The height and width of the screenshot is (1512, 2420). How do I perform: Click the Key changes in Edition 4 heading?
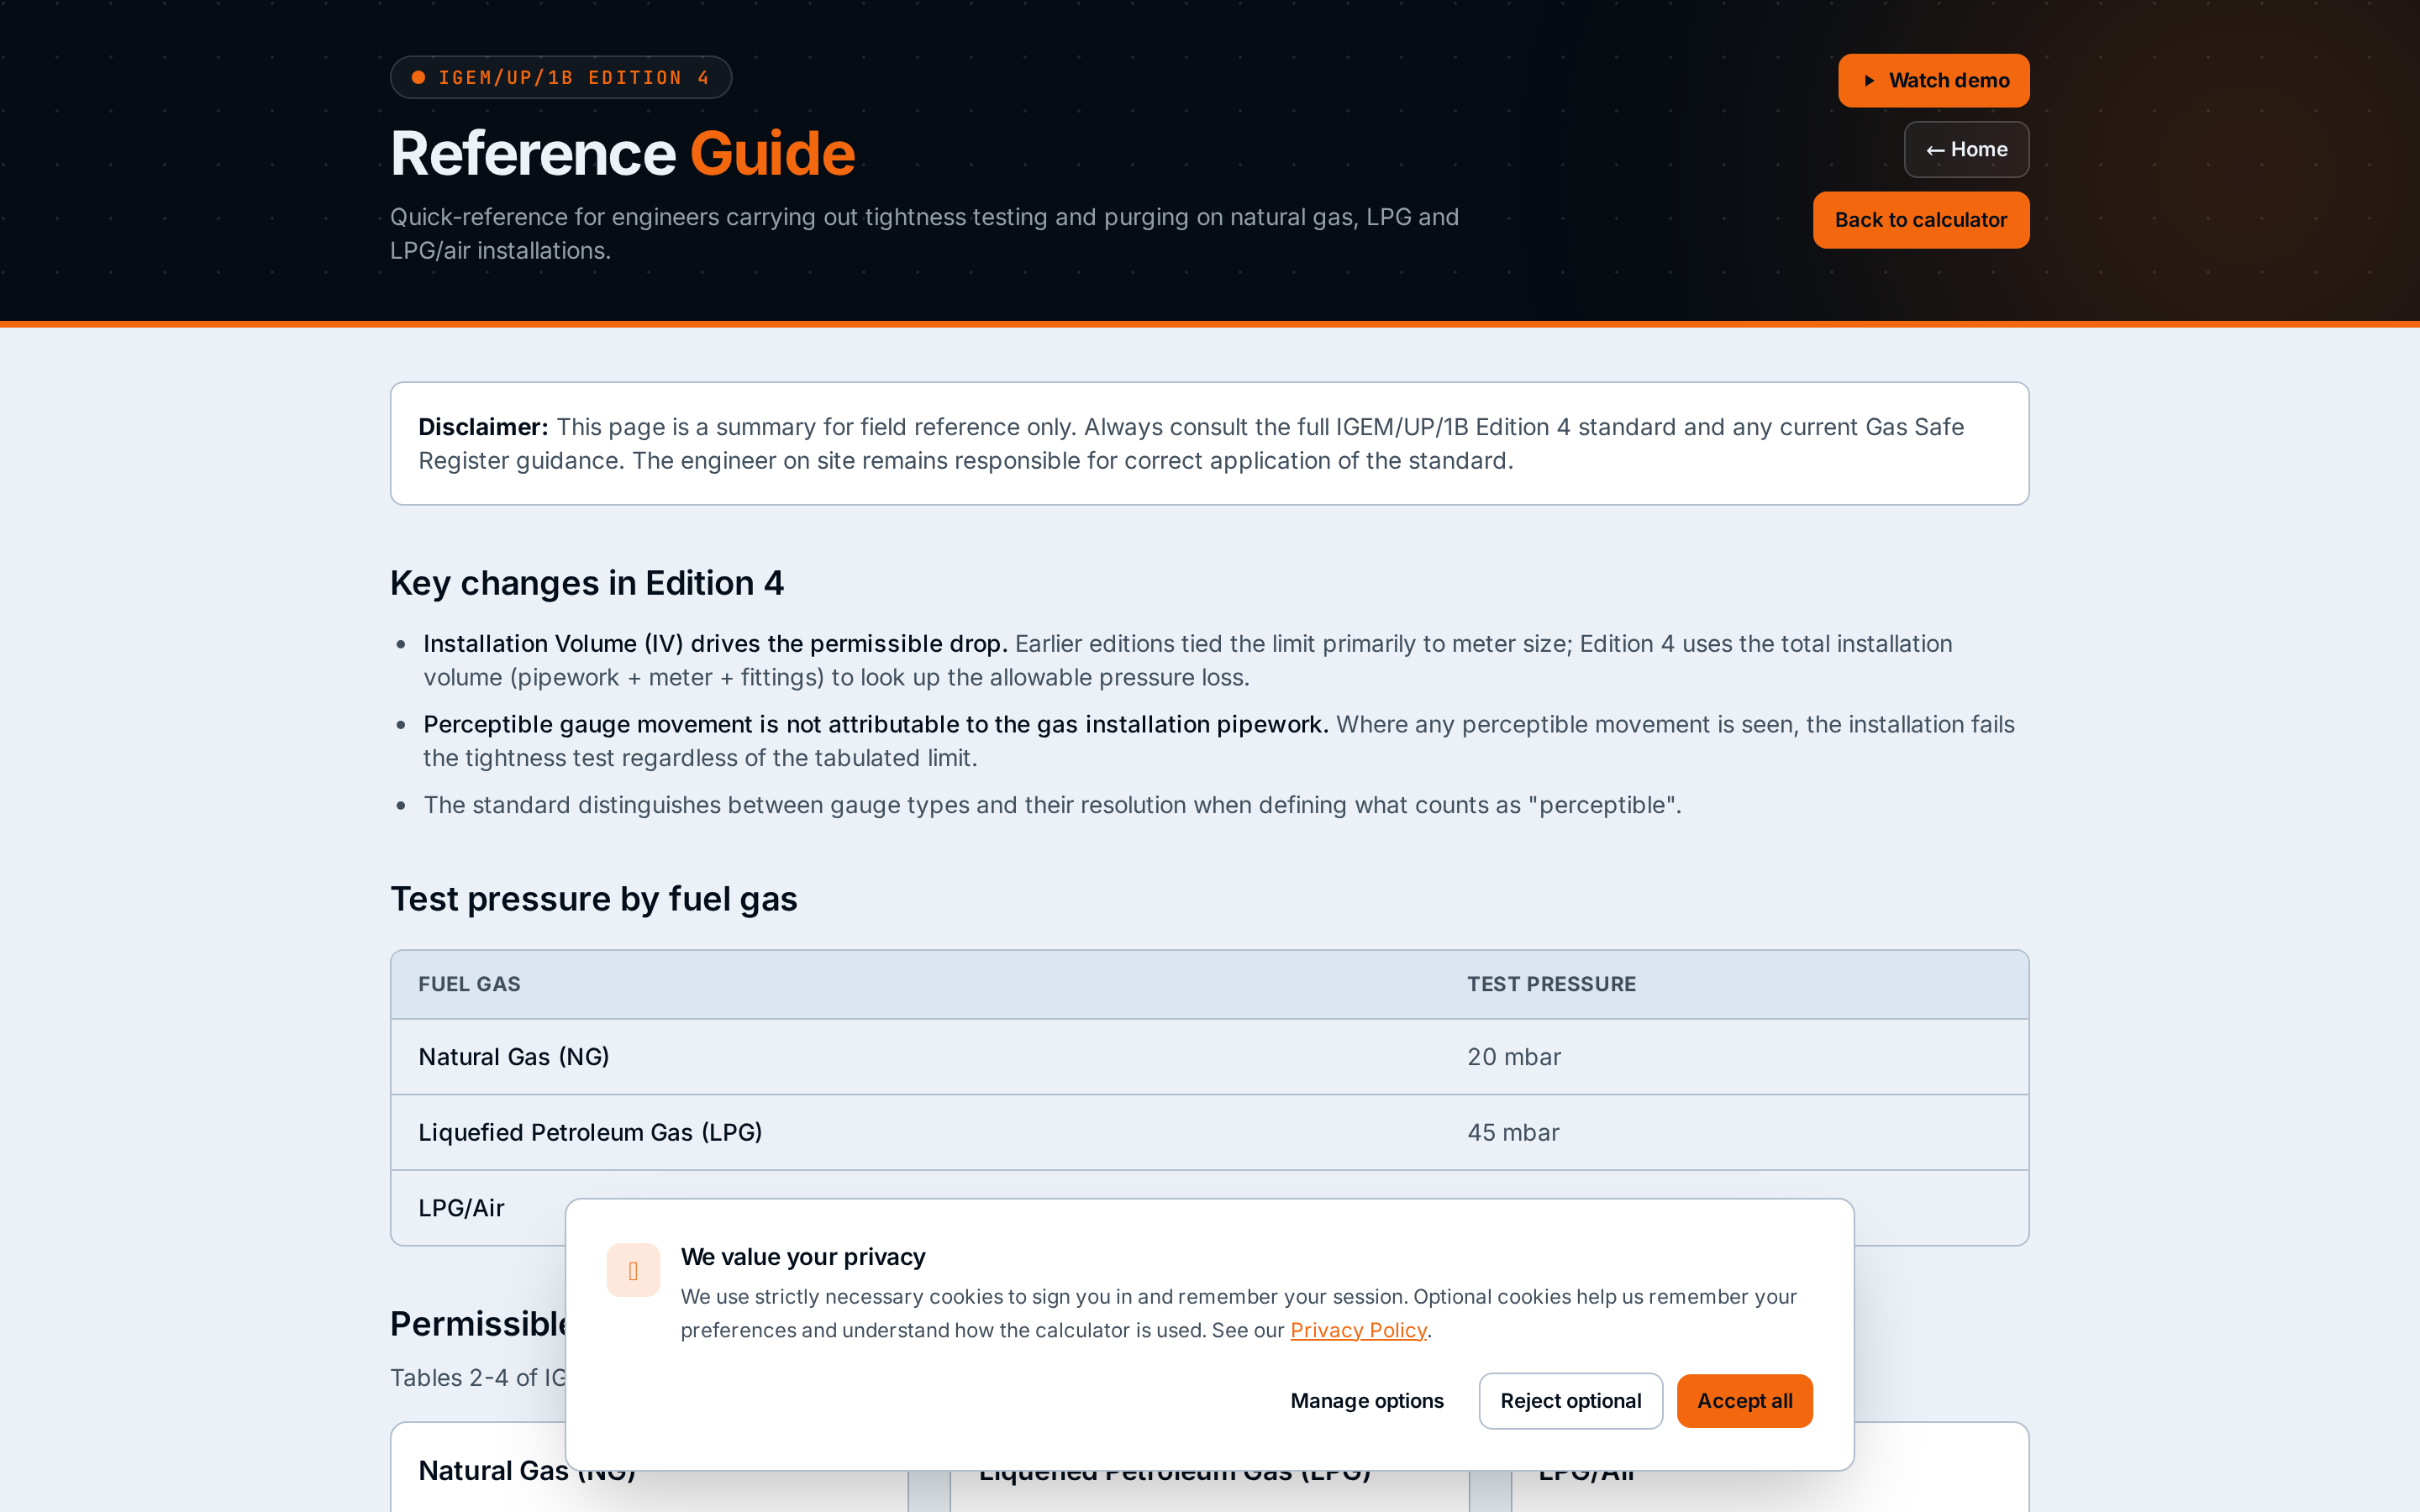(587, 583)
